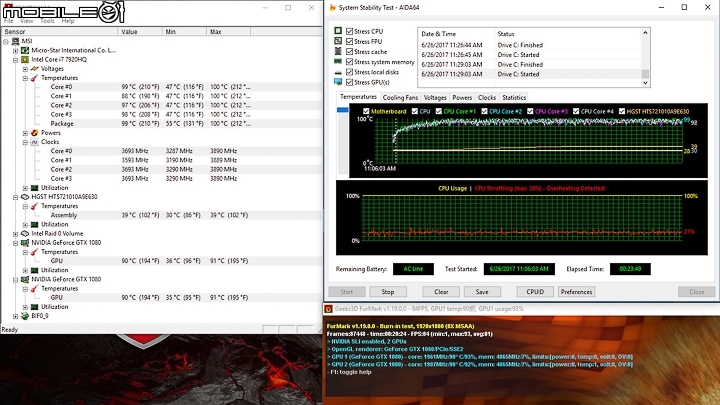Click the Max column header
This screenshot has height=405, width=720.
pos(228,32)
